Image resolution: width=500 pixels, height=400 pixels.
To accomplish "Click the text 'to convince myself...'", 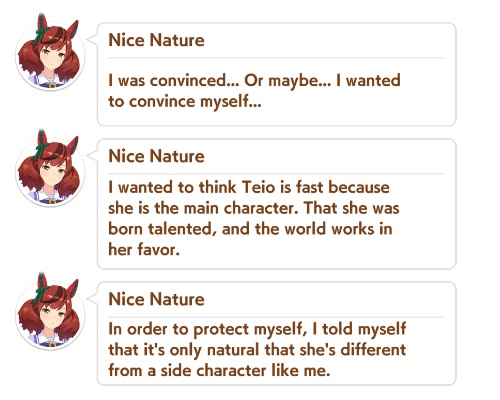I will click(x=185, y=102).
